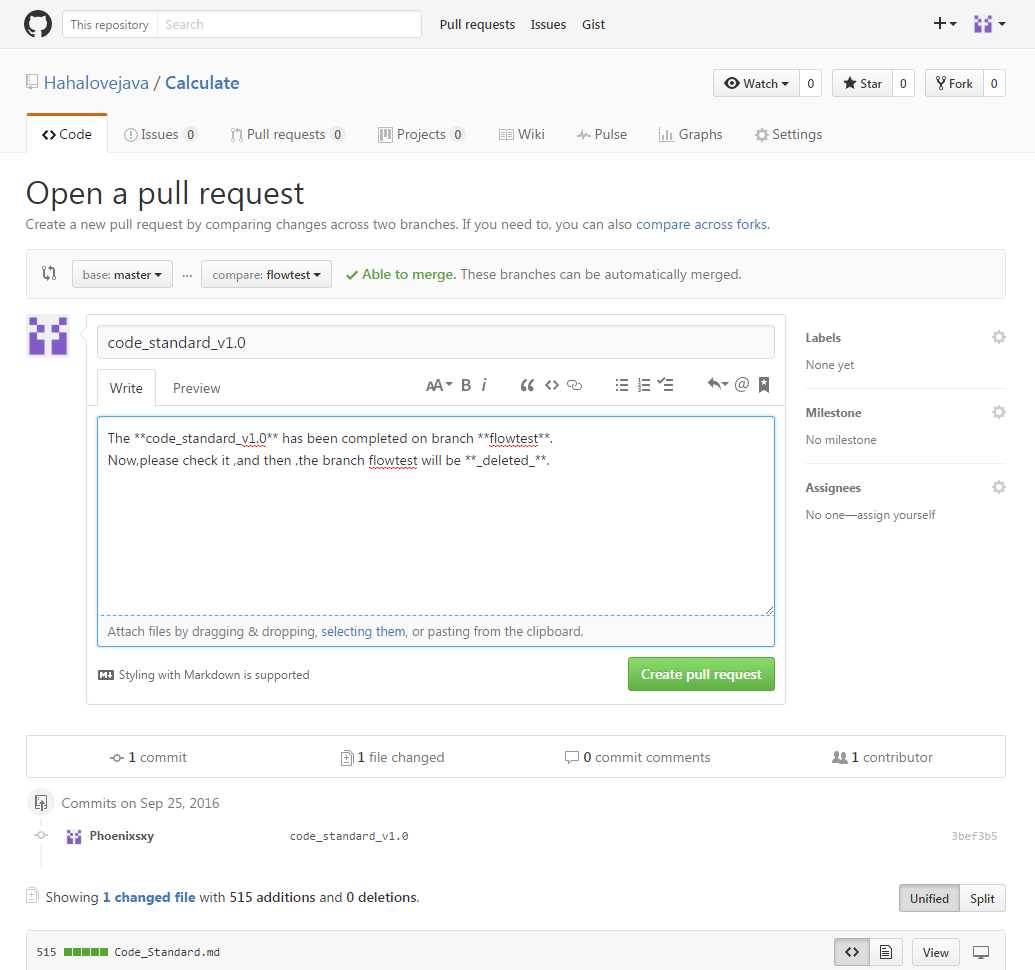
Task: Click the 1 changed file link
Action: point(149,897)
